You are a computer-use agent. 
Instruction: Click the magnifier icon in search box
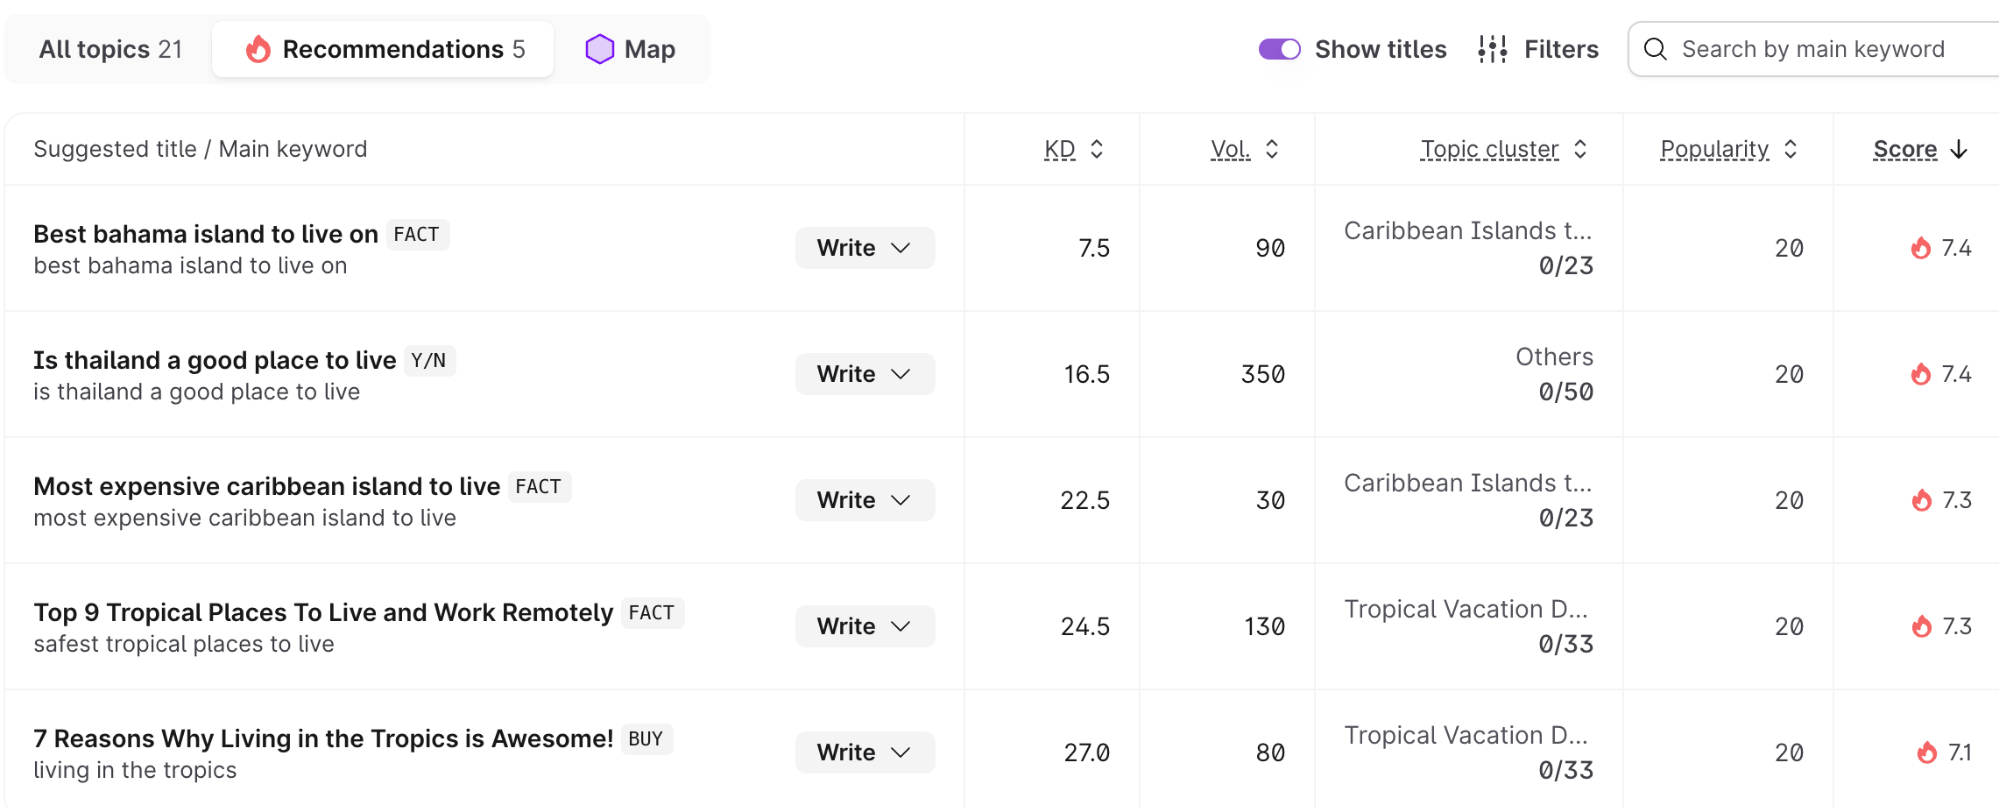[x=1655, y=49]
